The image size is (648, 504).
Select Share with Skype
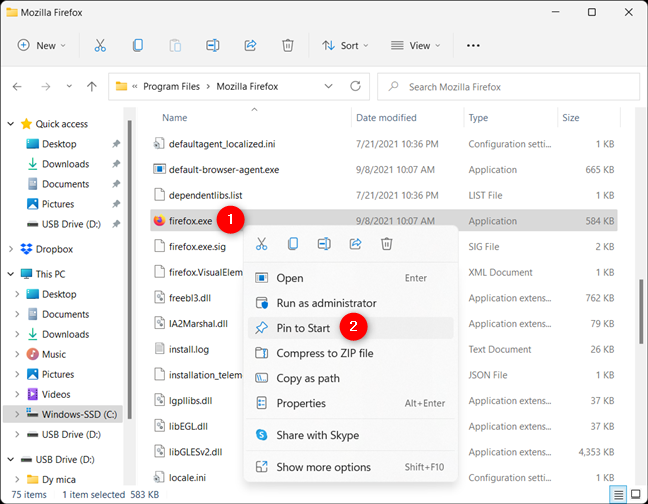pos(350,435)
